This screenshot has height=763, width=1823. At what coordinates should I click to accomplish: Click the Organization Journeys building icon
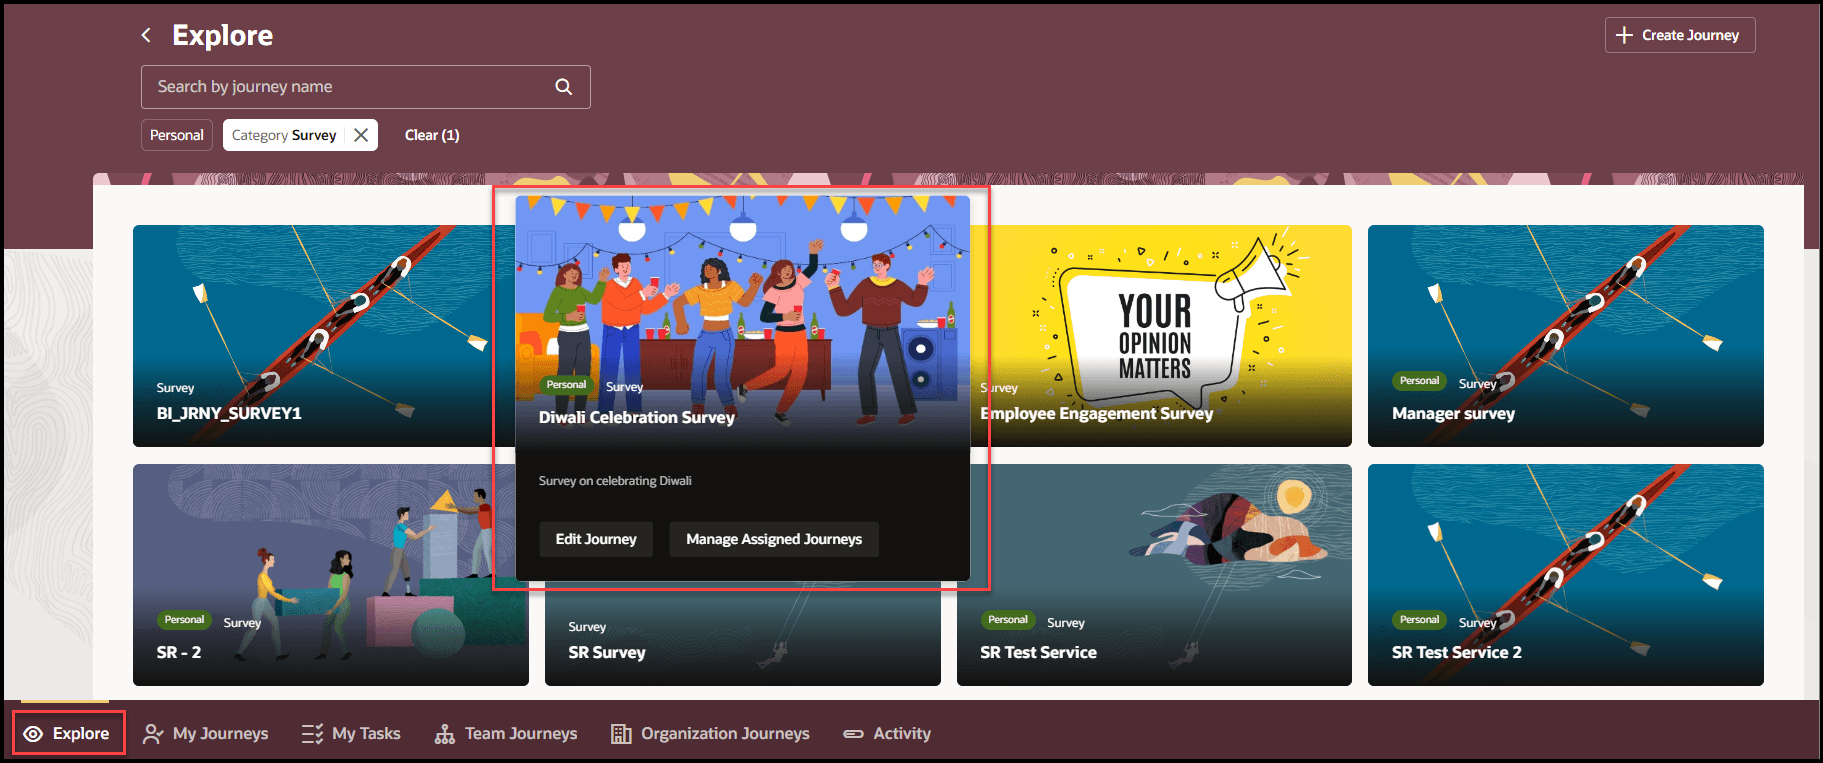pyautogui.click(x=621, y=734)
